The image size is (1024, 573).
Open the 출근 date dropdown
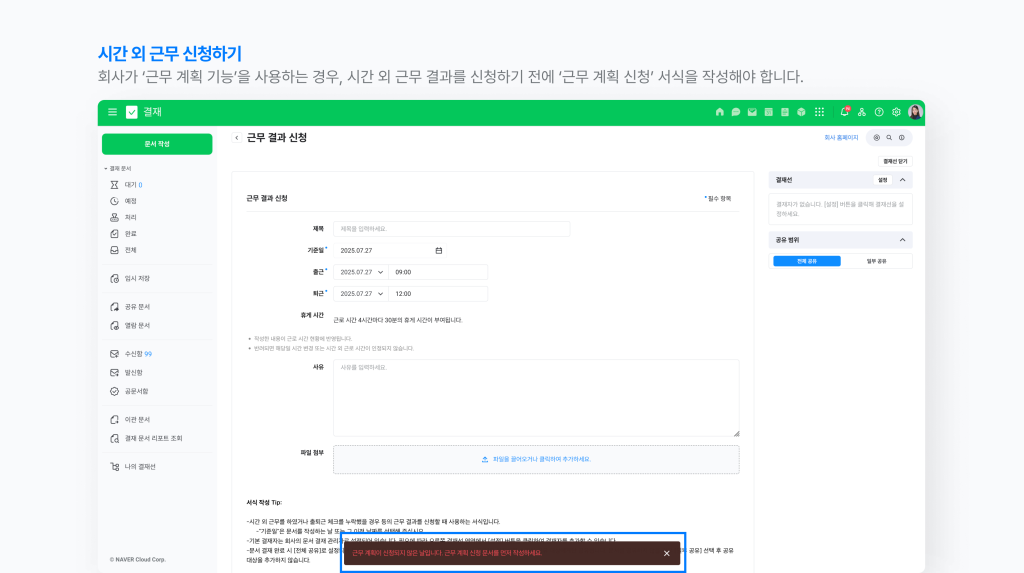tap(361, 272)
